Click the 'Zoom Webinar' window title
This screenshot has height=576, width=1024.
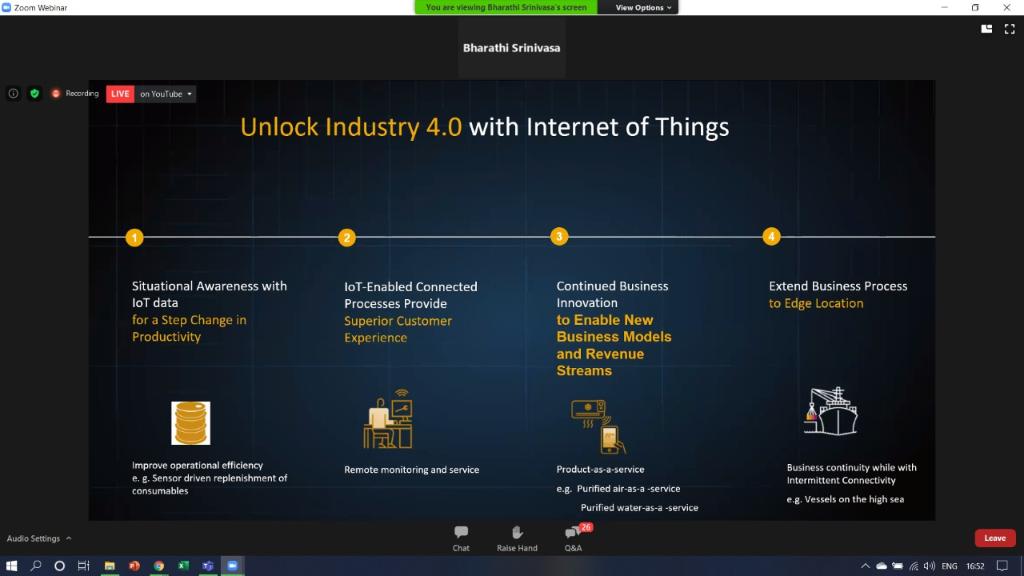click(40, 7)
